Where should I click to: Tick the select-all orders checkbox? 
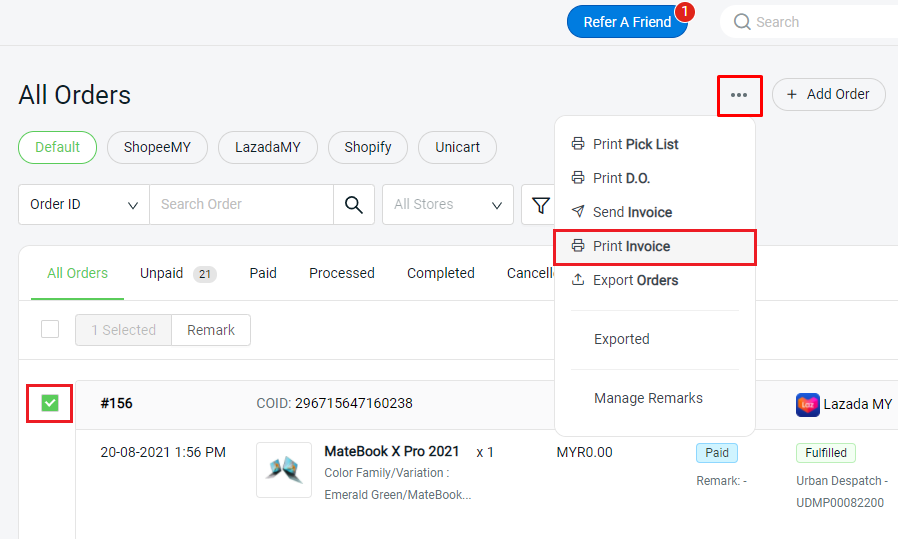coord(50,329)
